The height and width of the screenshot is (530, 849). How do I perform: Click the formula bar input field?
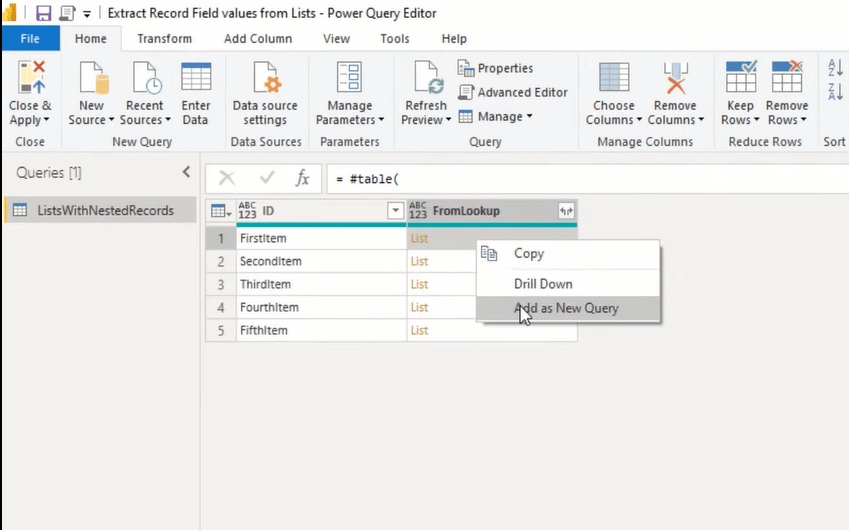[587, 179]
